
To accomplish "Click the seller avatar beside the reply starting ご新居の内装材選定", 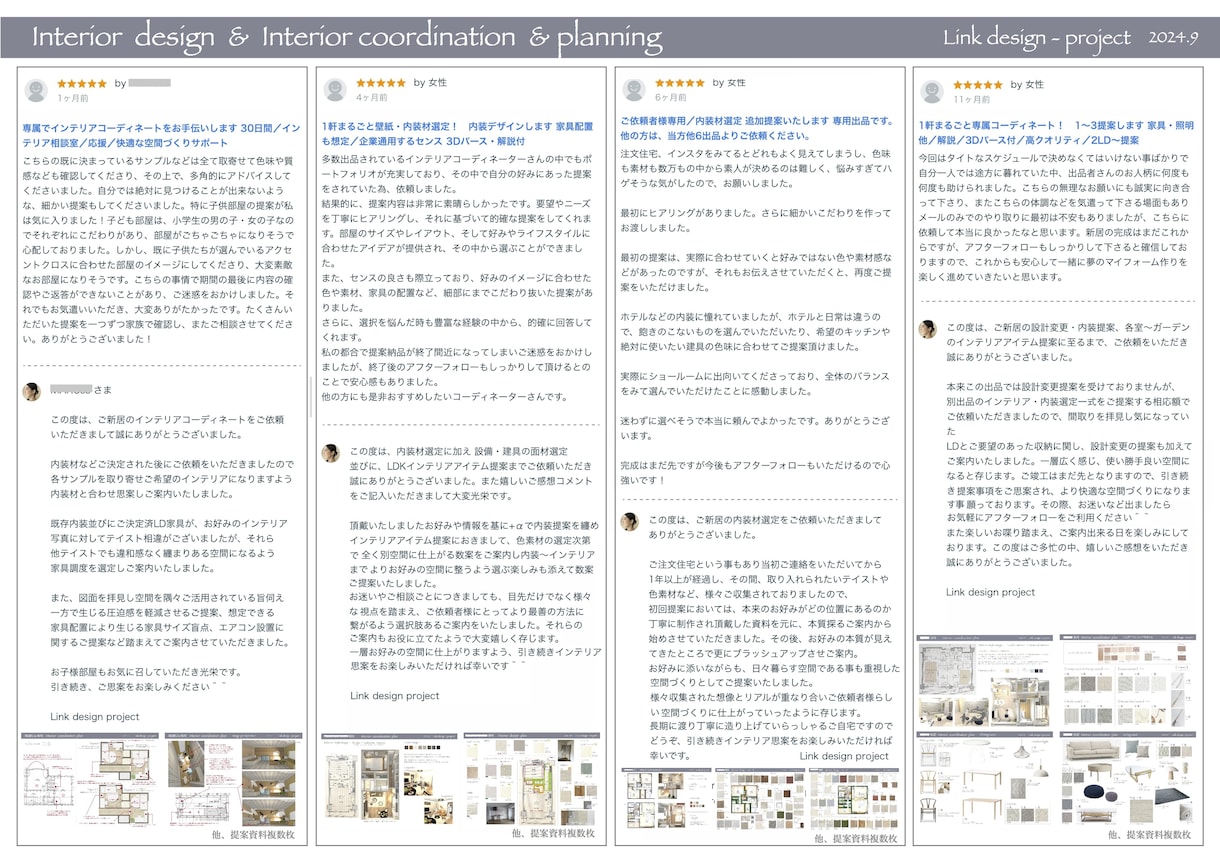I will click(x=630, y=522).
